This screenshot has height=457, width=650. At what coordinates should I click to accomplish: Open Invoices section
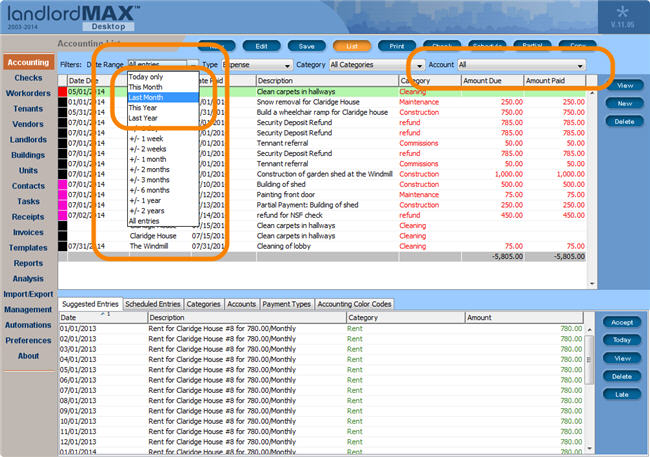(x=28, y=232)
